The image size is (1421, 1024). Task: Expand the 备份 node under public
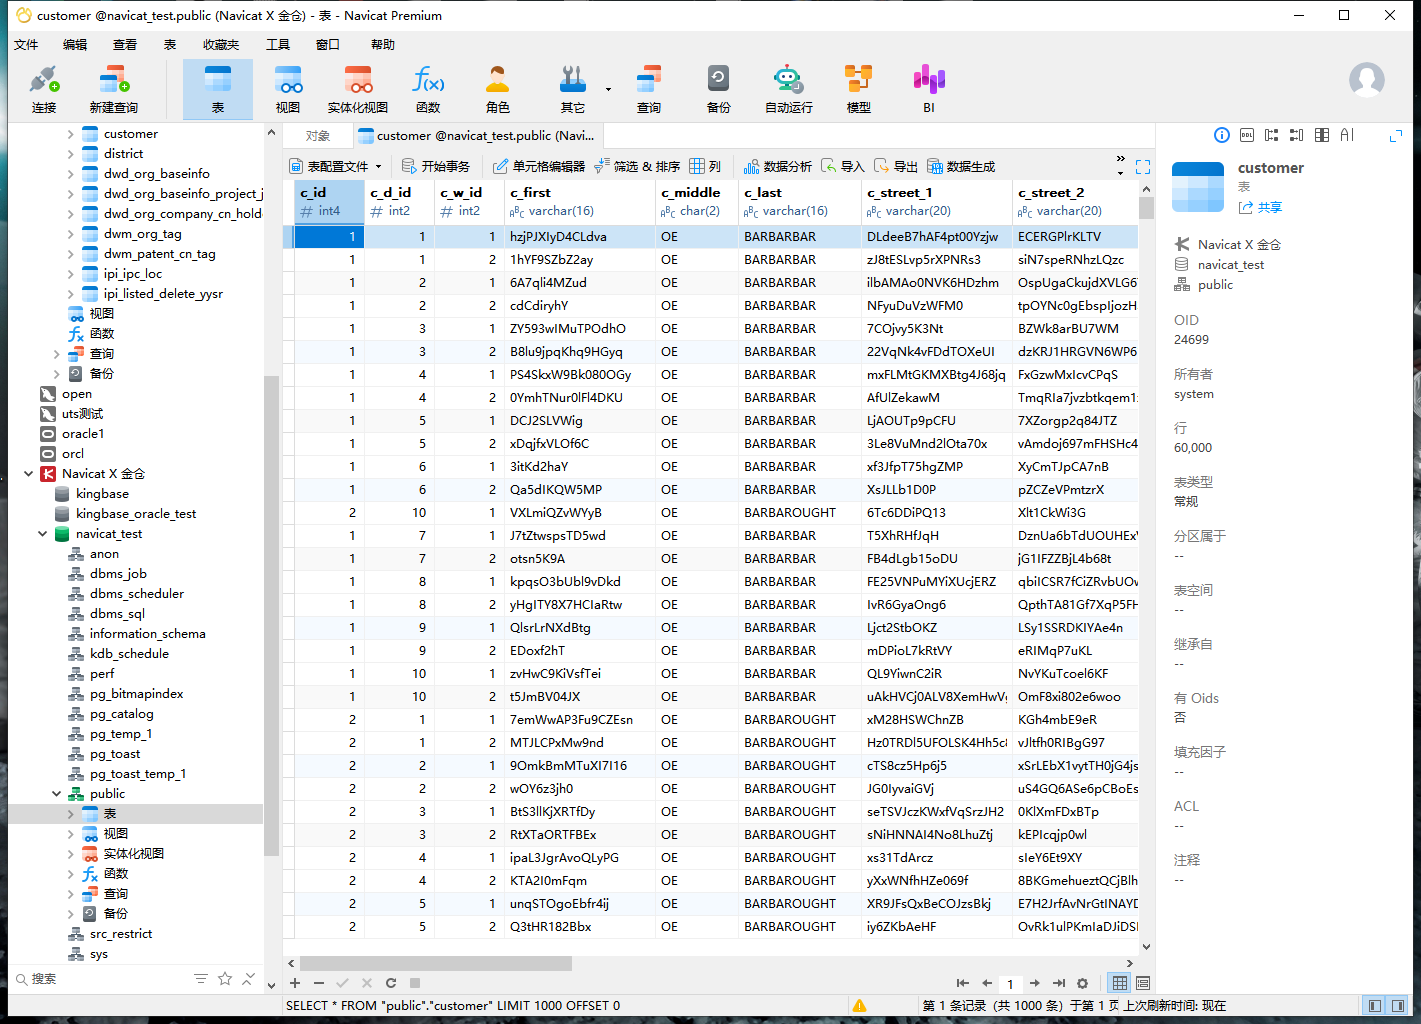click(70, 913)
